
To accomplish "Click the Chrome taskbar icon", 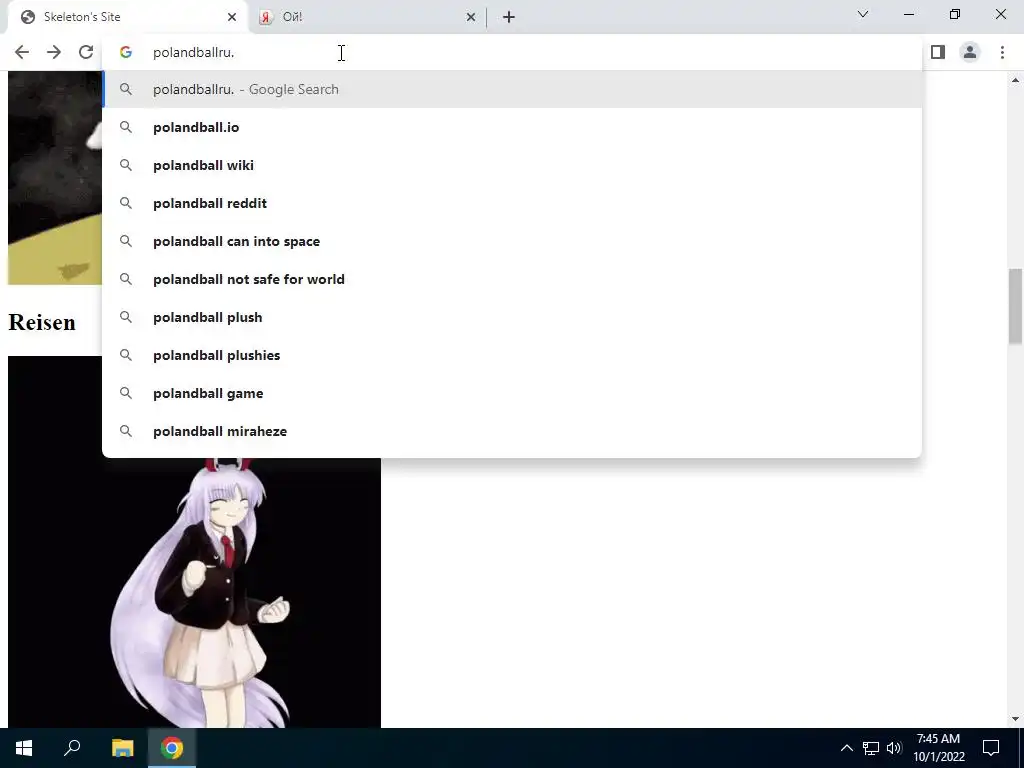I will click(172, 748).
